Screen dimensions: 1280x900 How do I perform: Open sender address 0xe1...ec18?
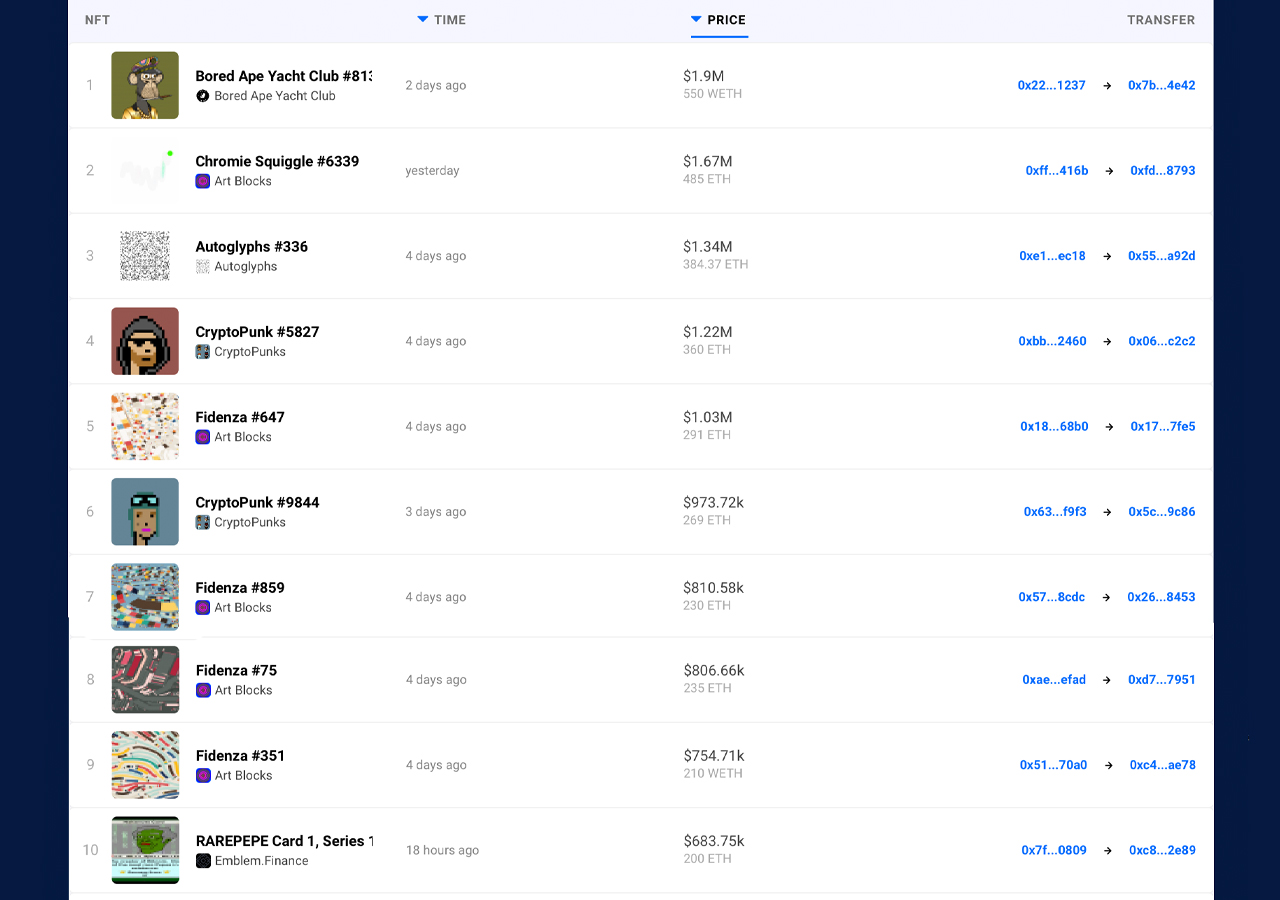(1053, 256)
